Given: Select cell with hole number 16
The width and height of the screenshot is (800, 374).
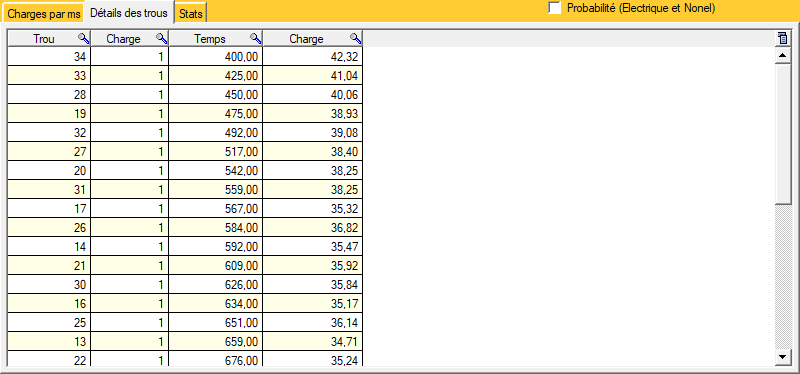Looking at the screenshot, I should point(49,304).
